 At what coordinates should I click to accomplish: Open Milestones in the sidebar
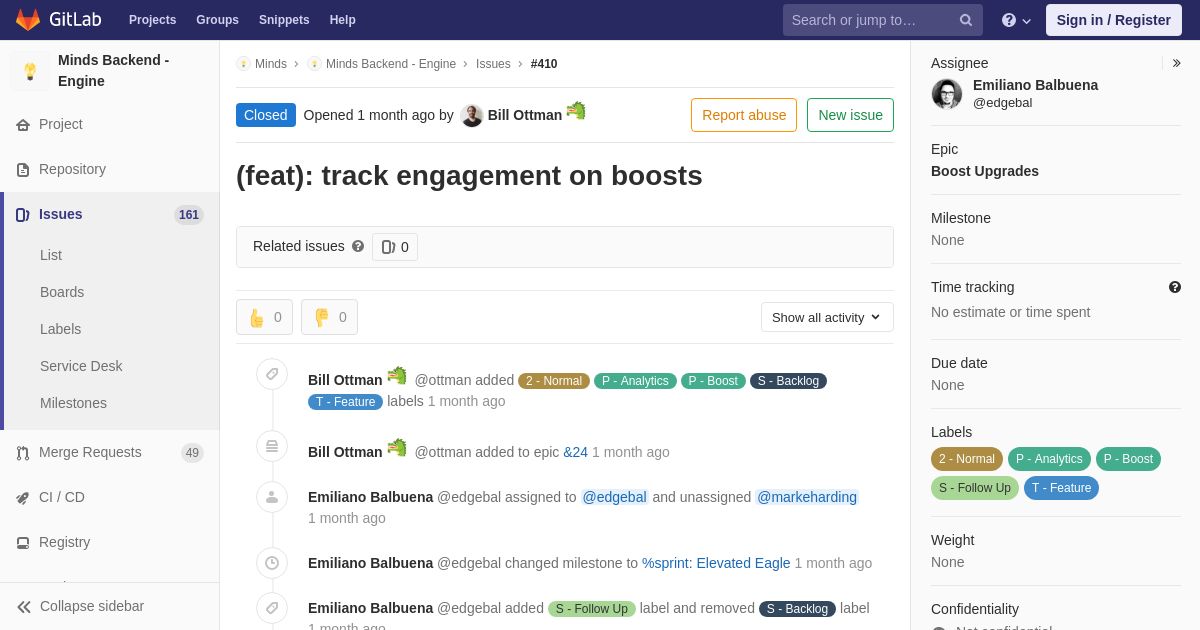click(73, 403)
